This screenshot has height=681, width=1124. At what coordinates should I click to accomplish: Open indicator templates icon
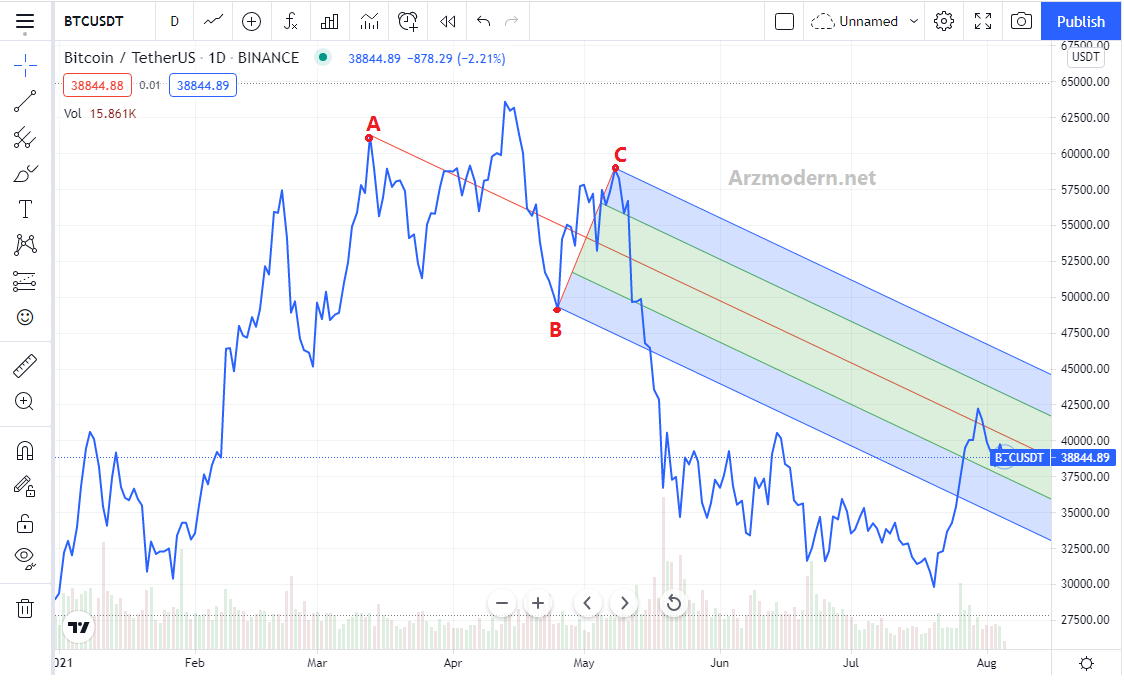pos(369,22)
